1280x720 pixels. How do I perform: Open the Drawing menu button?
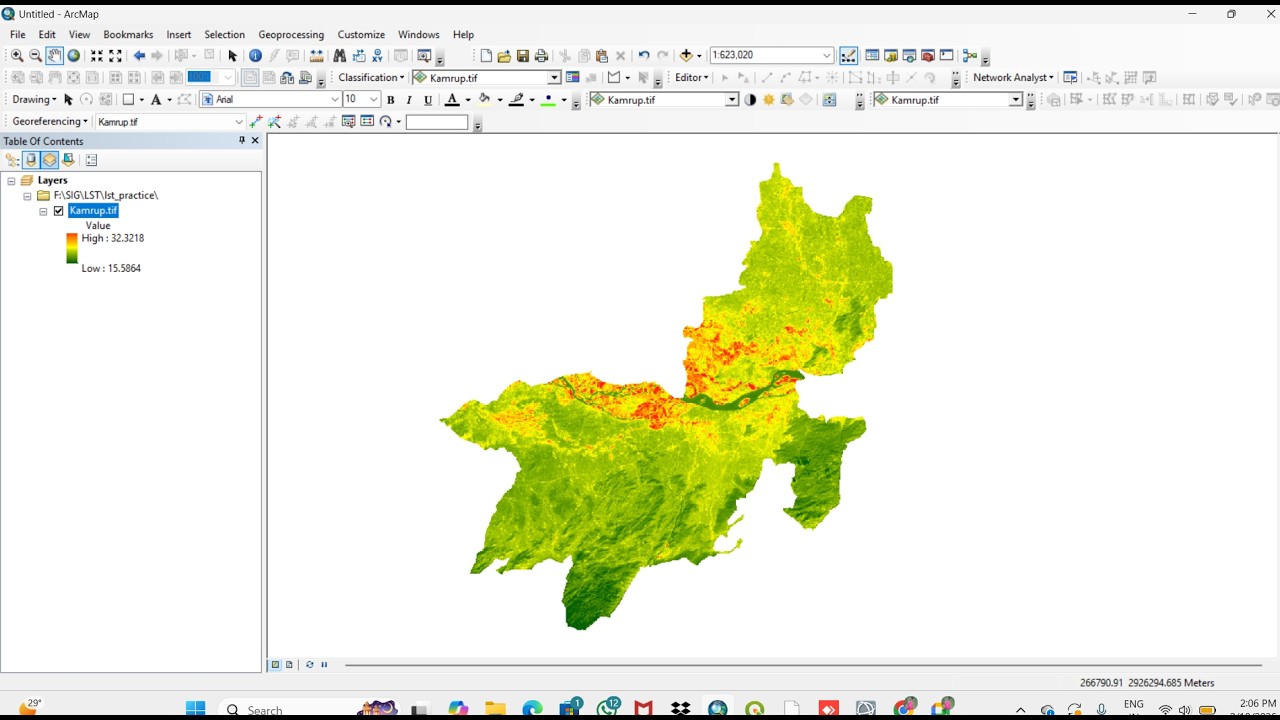(34, 100)
